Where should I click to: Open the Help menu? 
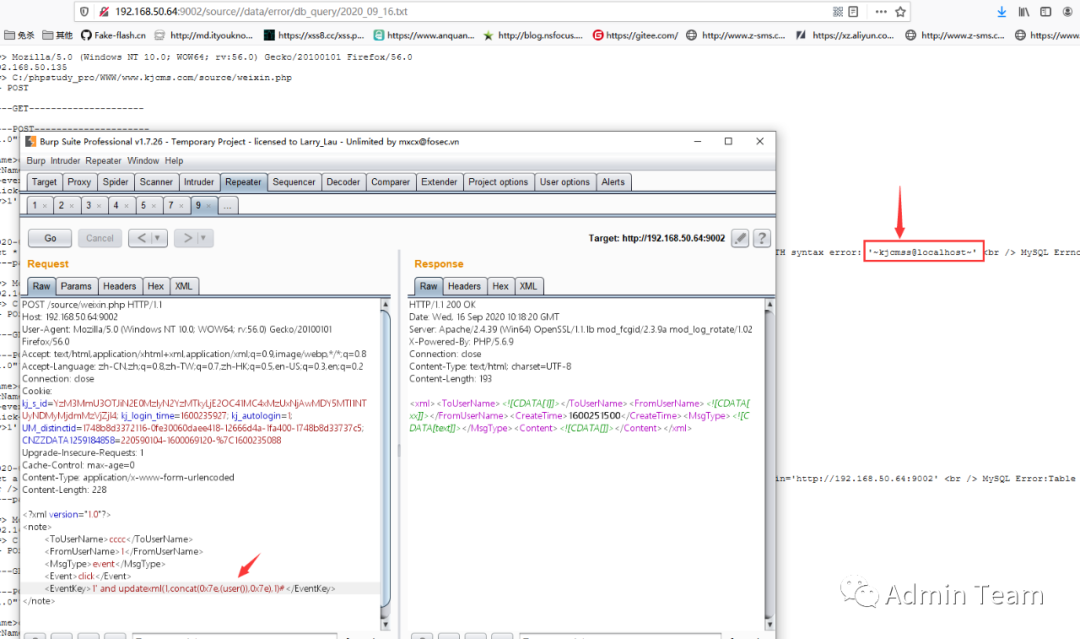click(174, 160)
